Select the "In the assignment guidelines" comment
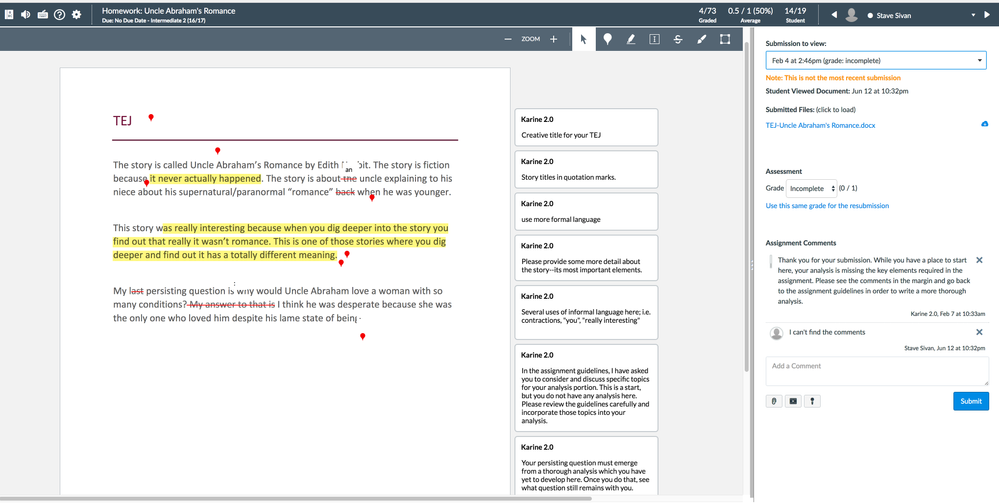This screenshot has height=504, width=999. coord(586,388)
